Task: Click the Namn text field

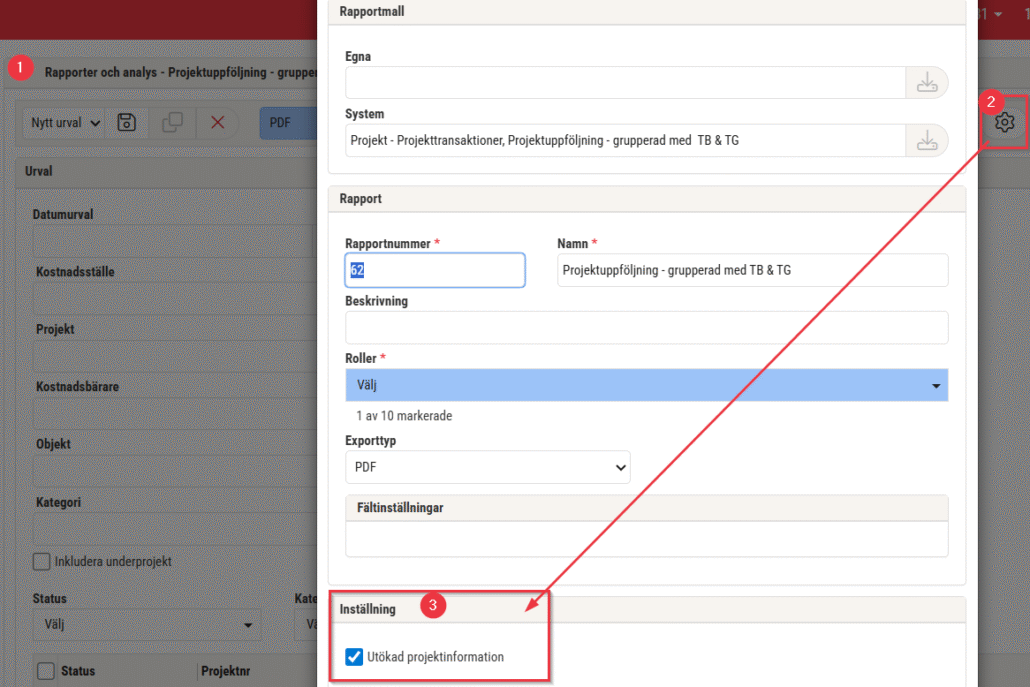Action: 752,270
